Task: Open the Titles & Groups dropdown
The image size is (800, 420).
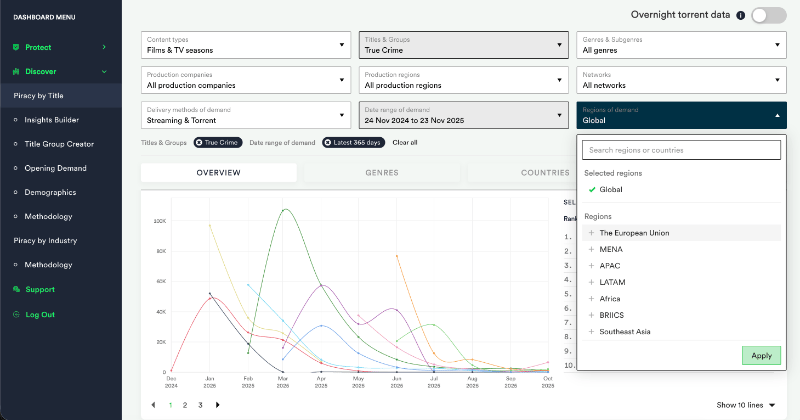Action: tap(464, 45)
